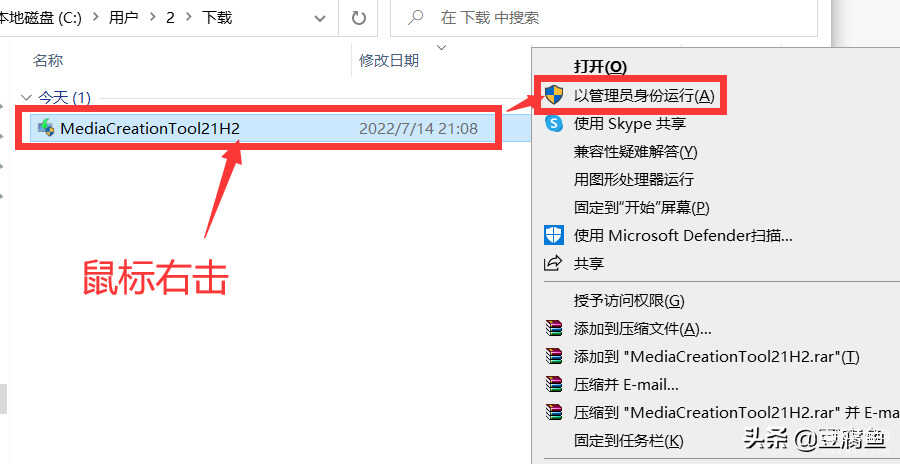Open the address bar history dropdown
This screenshot has height=464, width=900.
[320, 18]
